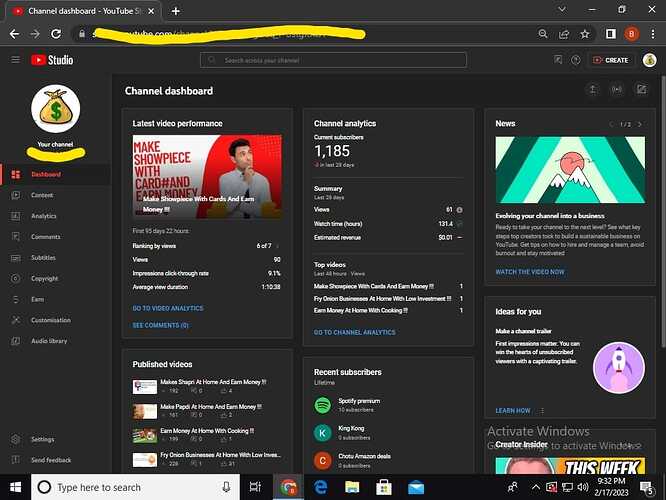Screen dimensions: 666x500
Task: Open the YouTube Studio hamburger menu
Action: (x=16, y=60)
